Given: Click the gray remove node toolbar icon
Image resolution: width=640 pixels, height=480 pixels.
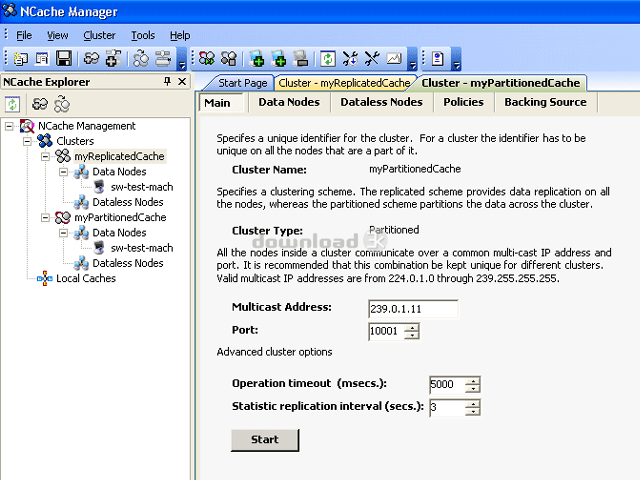Looking at the screenshot, I should coord(301,58).
